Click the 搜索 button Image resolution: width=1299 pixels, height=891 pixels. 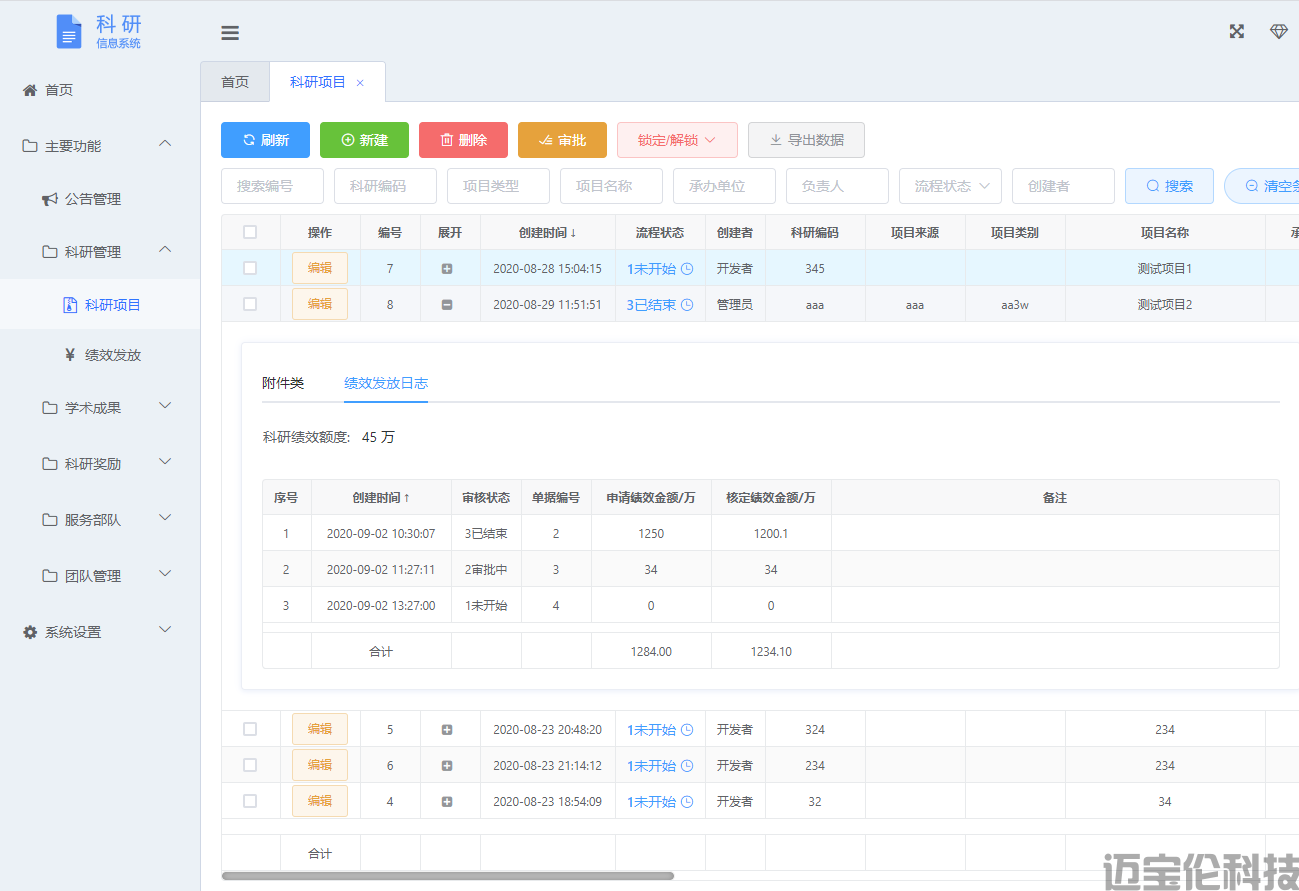point(1169,186)
